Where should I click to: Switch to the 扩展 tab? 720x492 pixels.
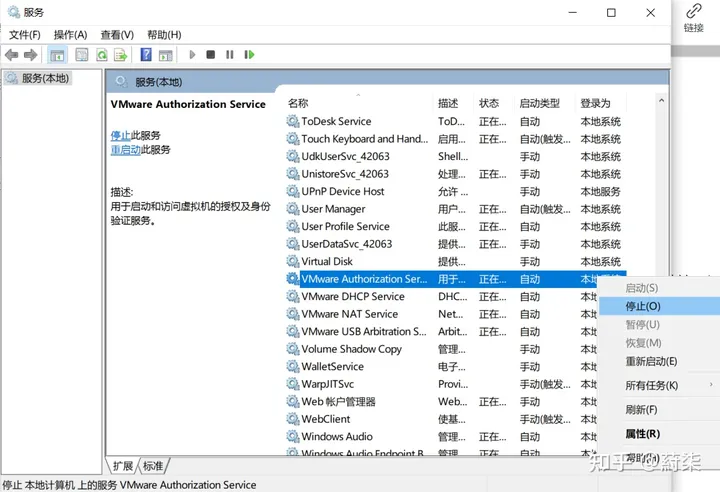(x=123, y=466)
